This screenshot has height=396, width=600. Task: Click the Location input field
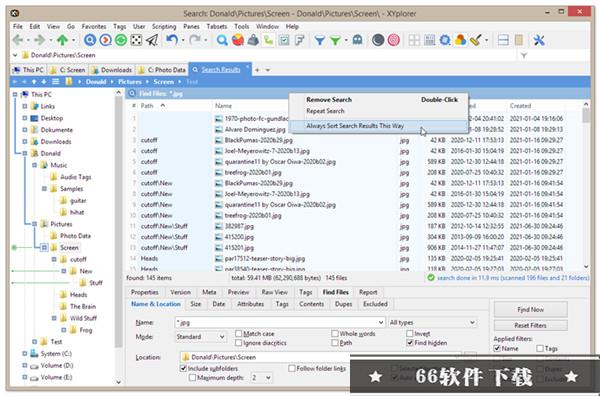[x=320, y=357]
